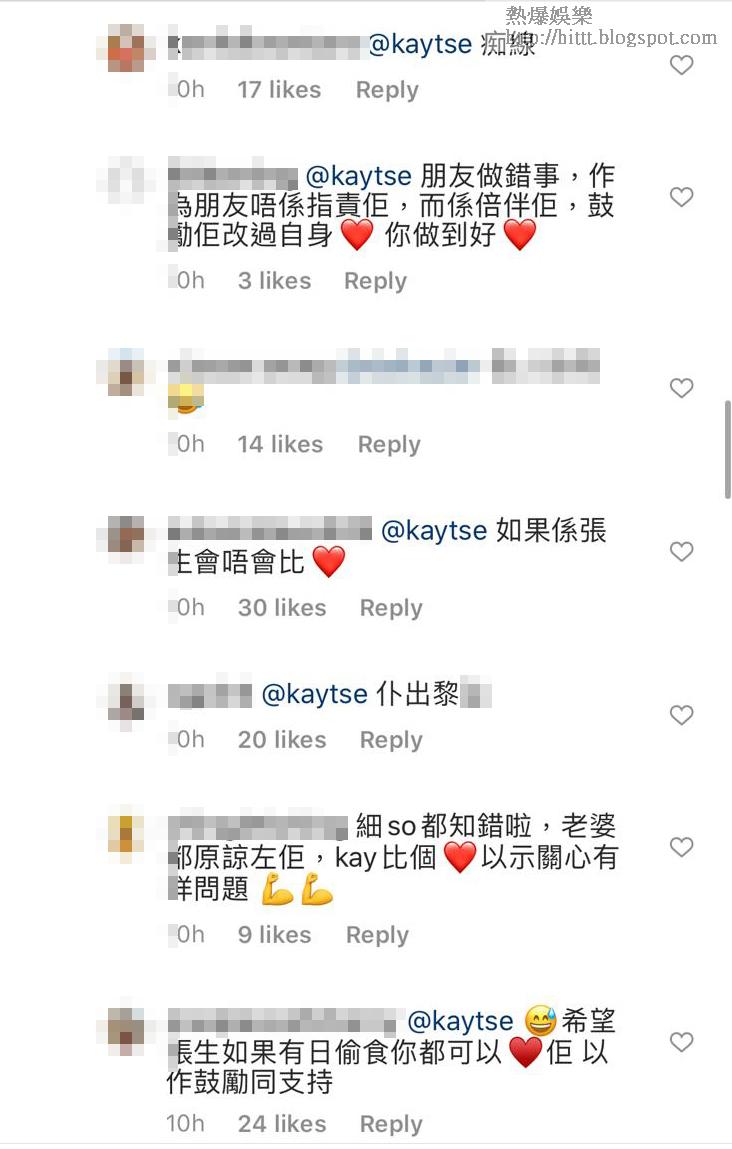Reply to the 30 likes comment

pos(391,608)
